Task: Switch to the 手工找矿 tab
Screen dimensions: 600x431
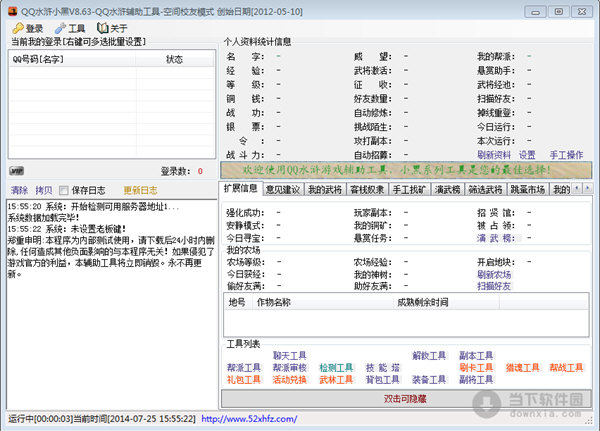Action: point(409,189)
